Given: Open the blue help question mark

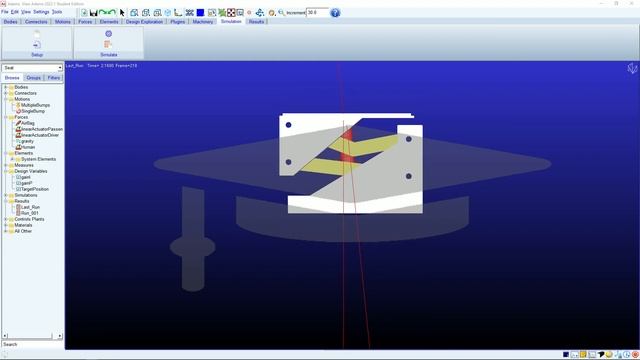Looking at the screenshot, I should (335, 13).
